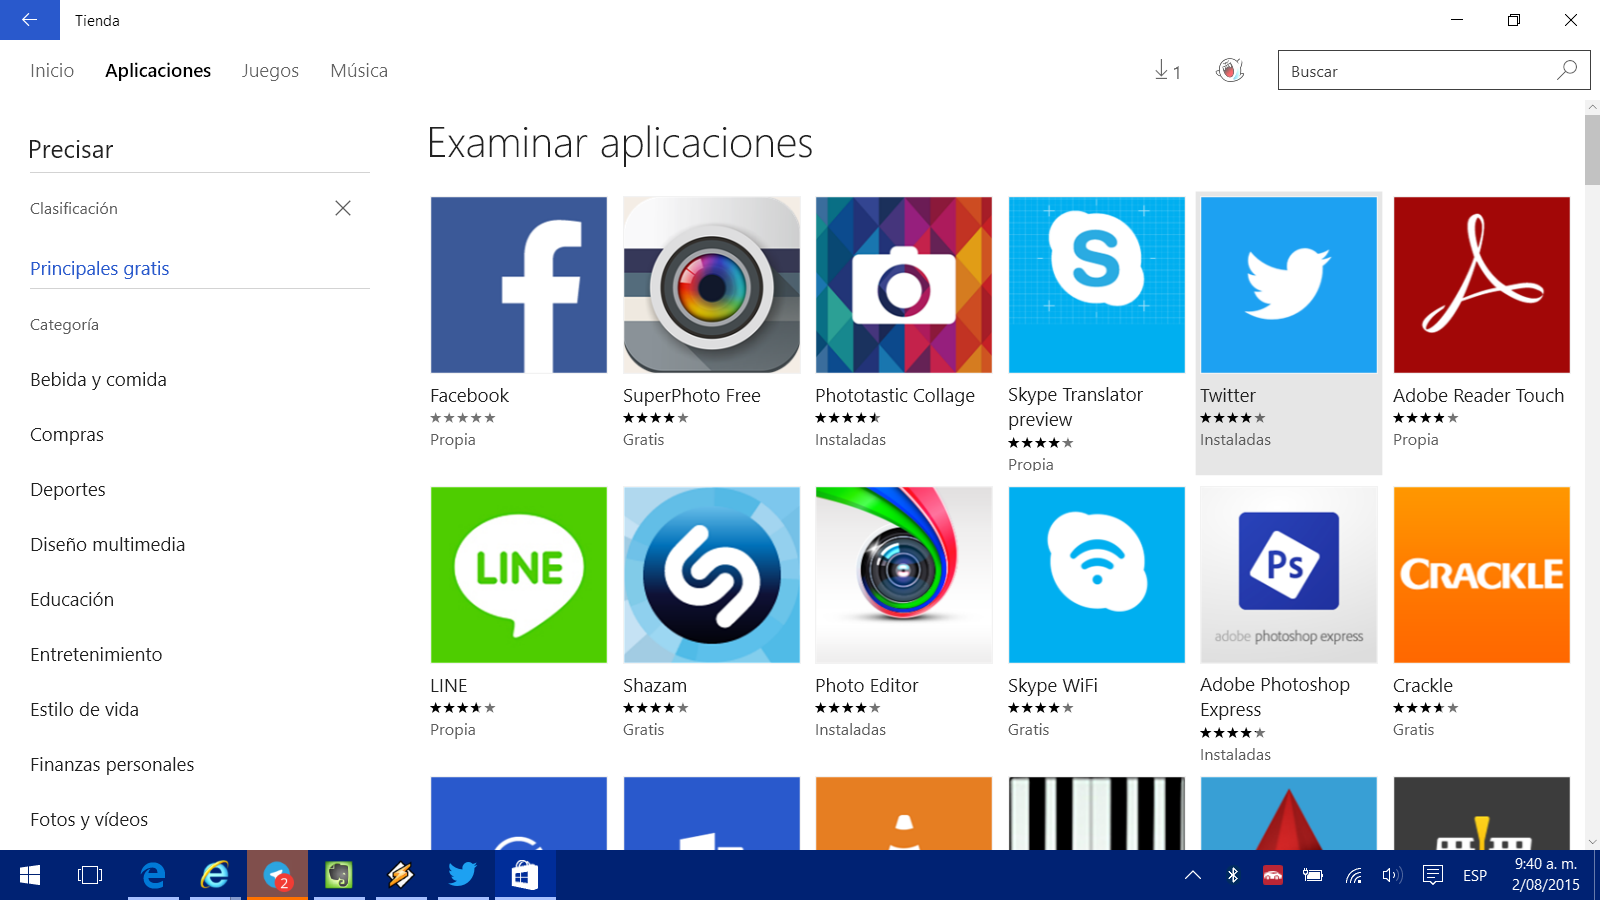
Task: Click the Shazam app name text
Action: coord(655,686)
